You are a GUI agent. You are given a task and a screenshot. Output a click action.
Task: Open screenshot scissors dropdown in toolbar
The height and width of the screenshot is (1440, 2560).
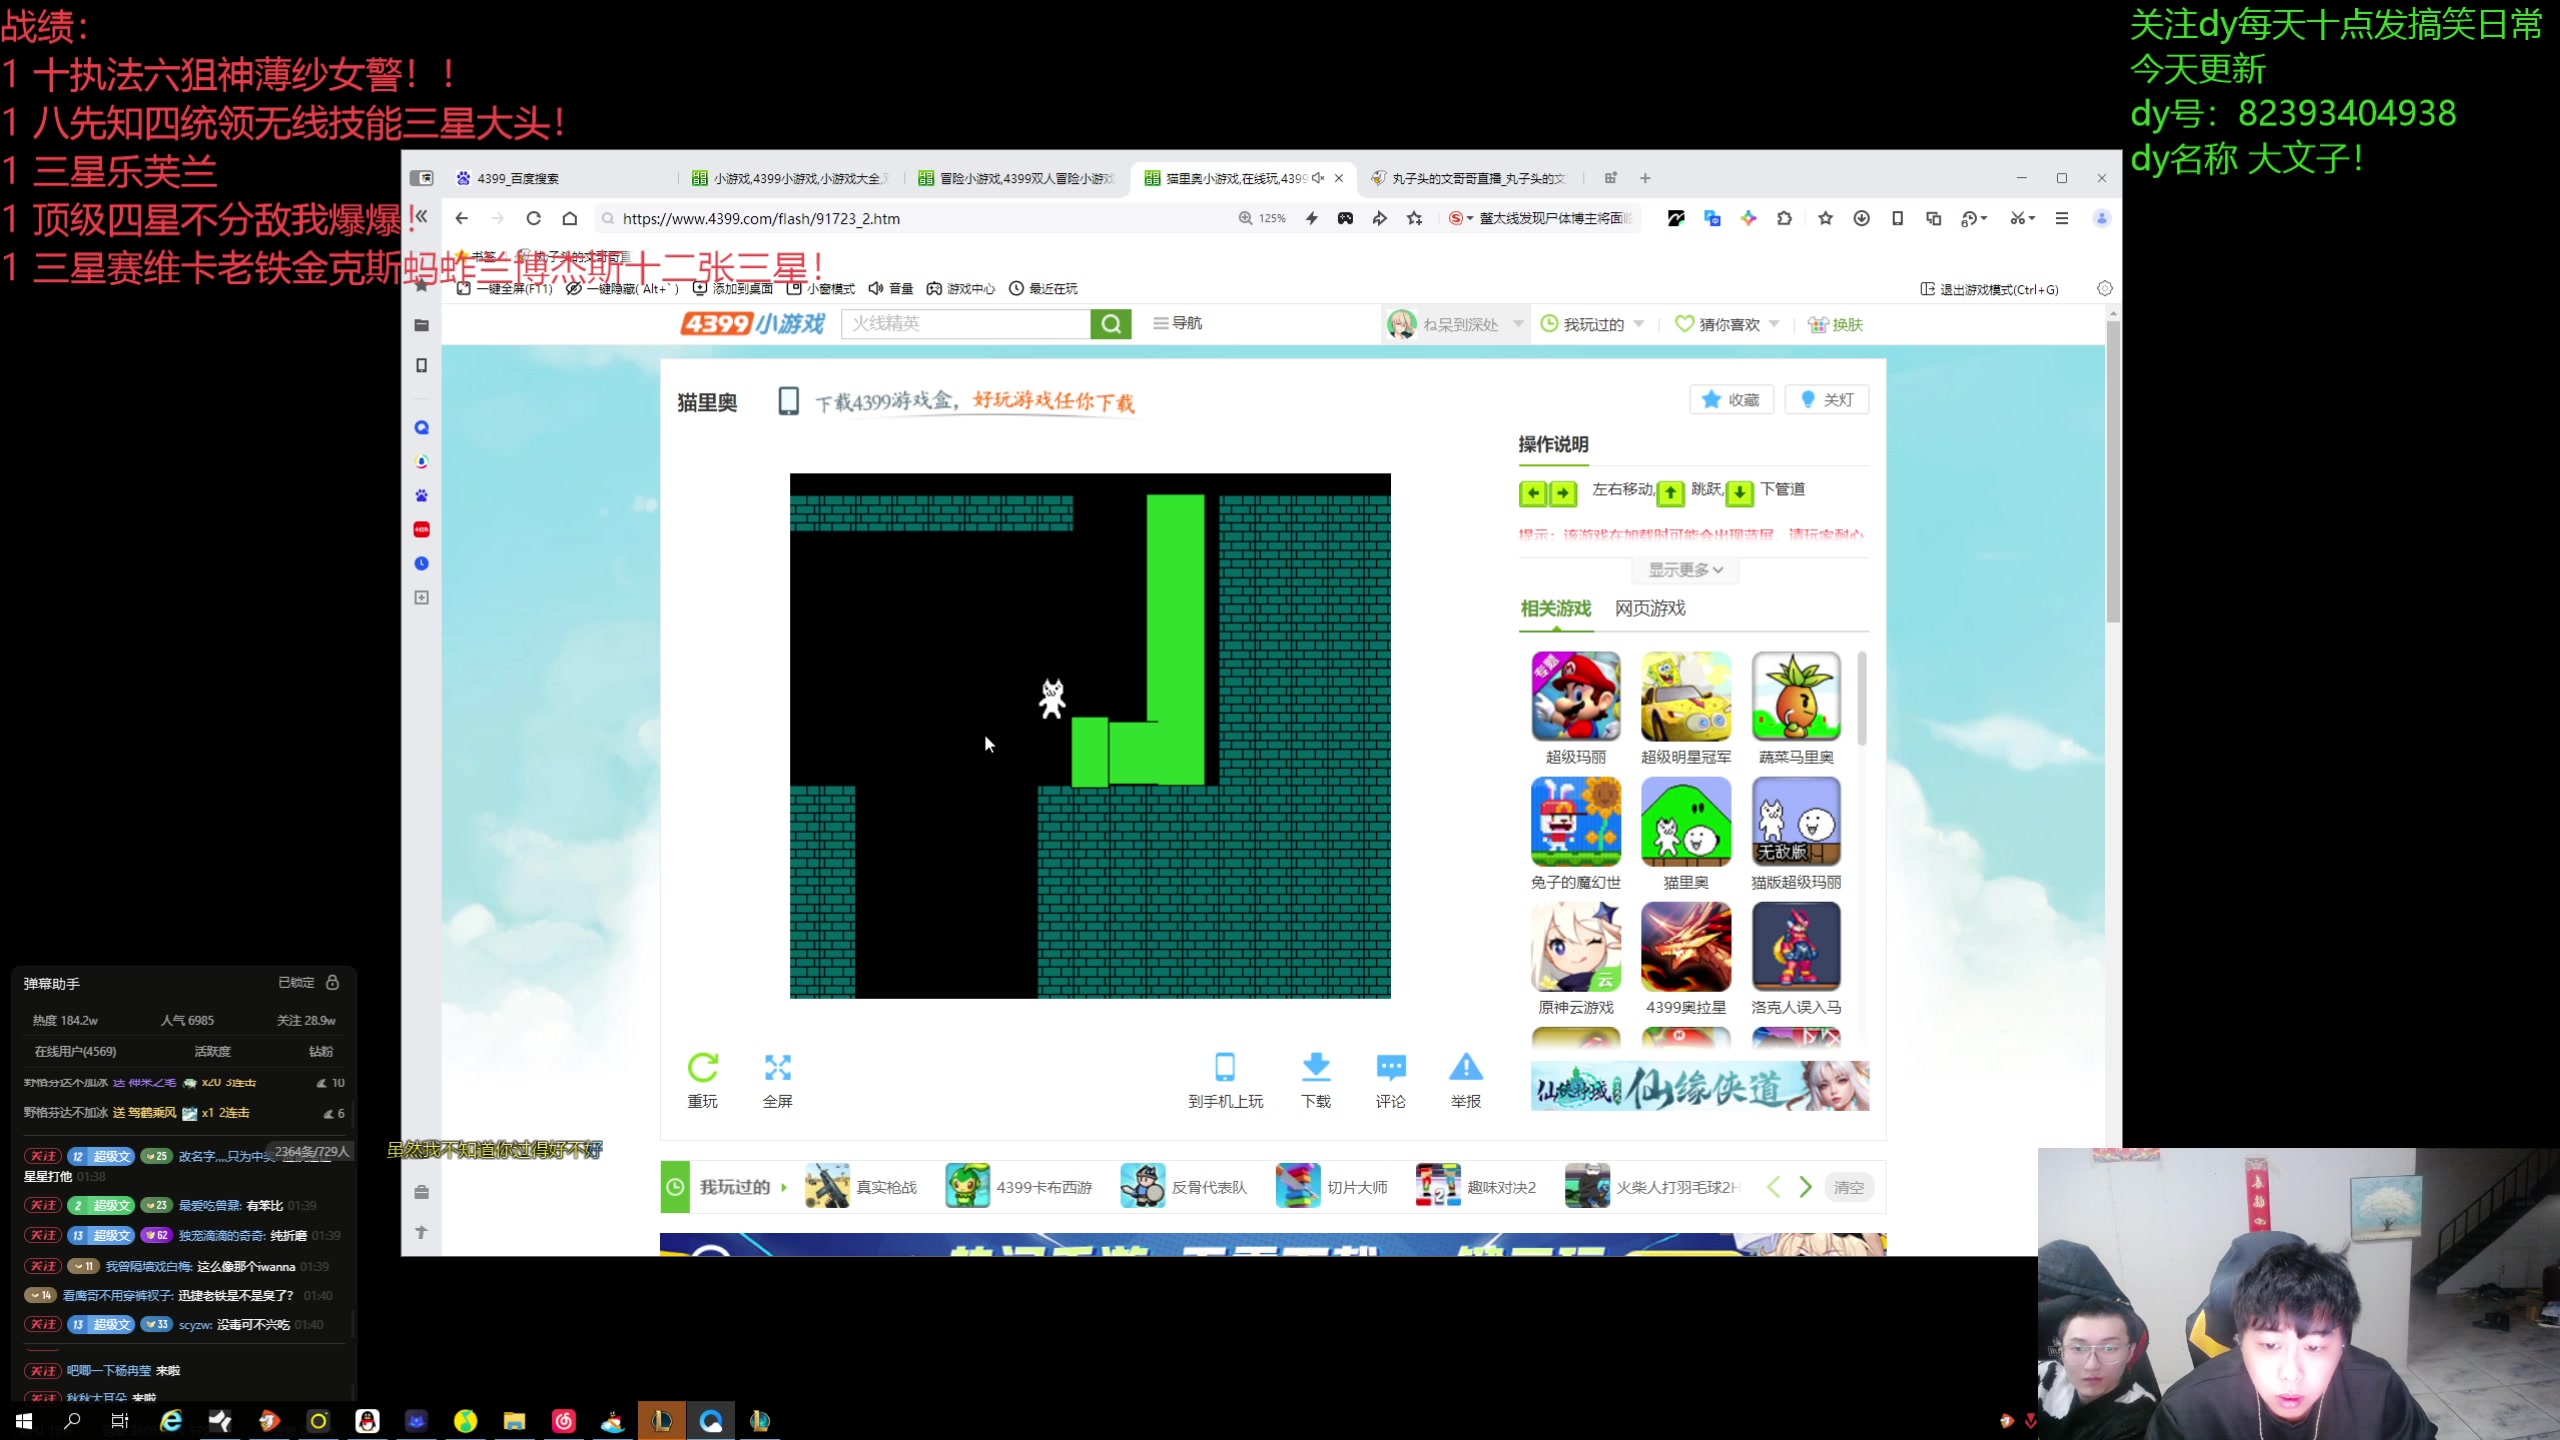pyautogui.click(x=2022, y=218)
